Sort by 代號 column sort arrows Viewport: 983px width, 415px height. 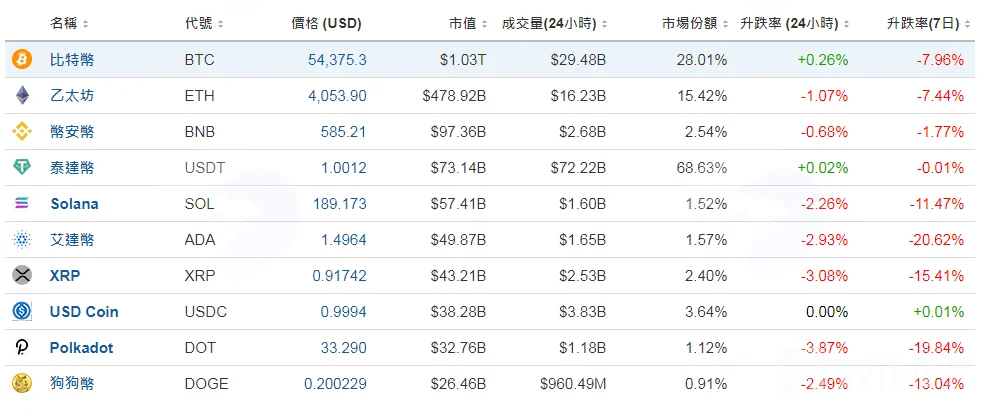pyautogui.click(x=220, y=24)
